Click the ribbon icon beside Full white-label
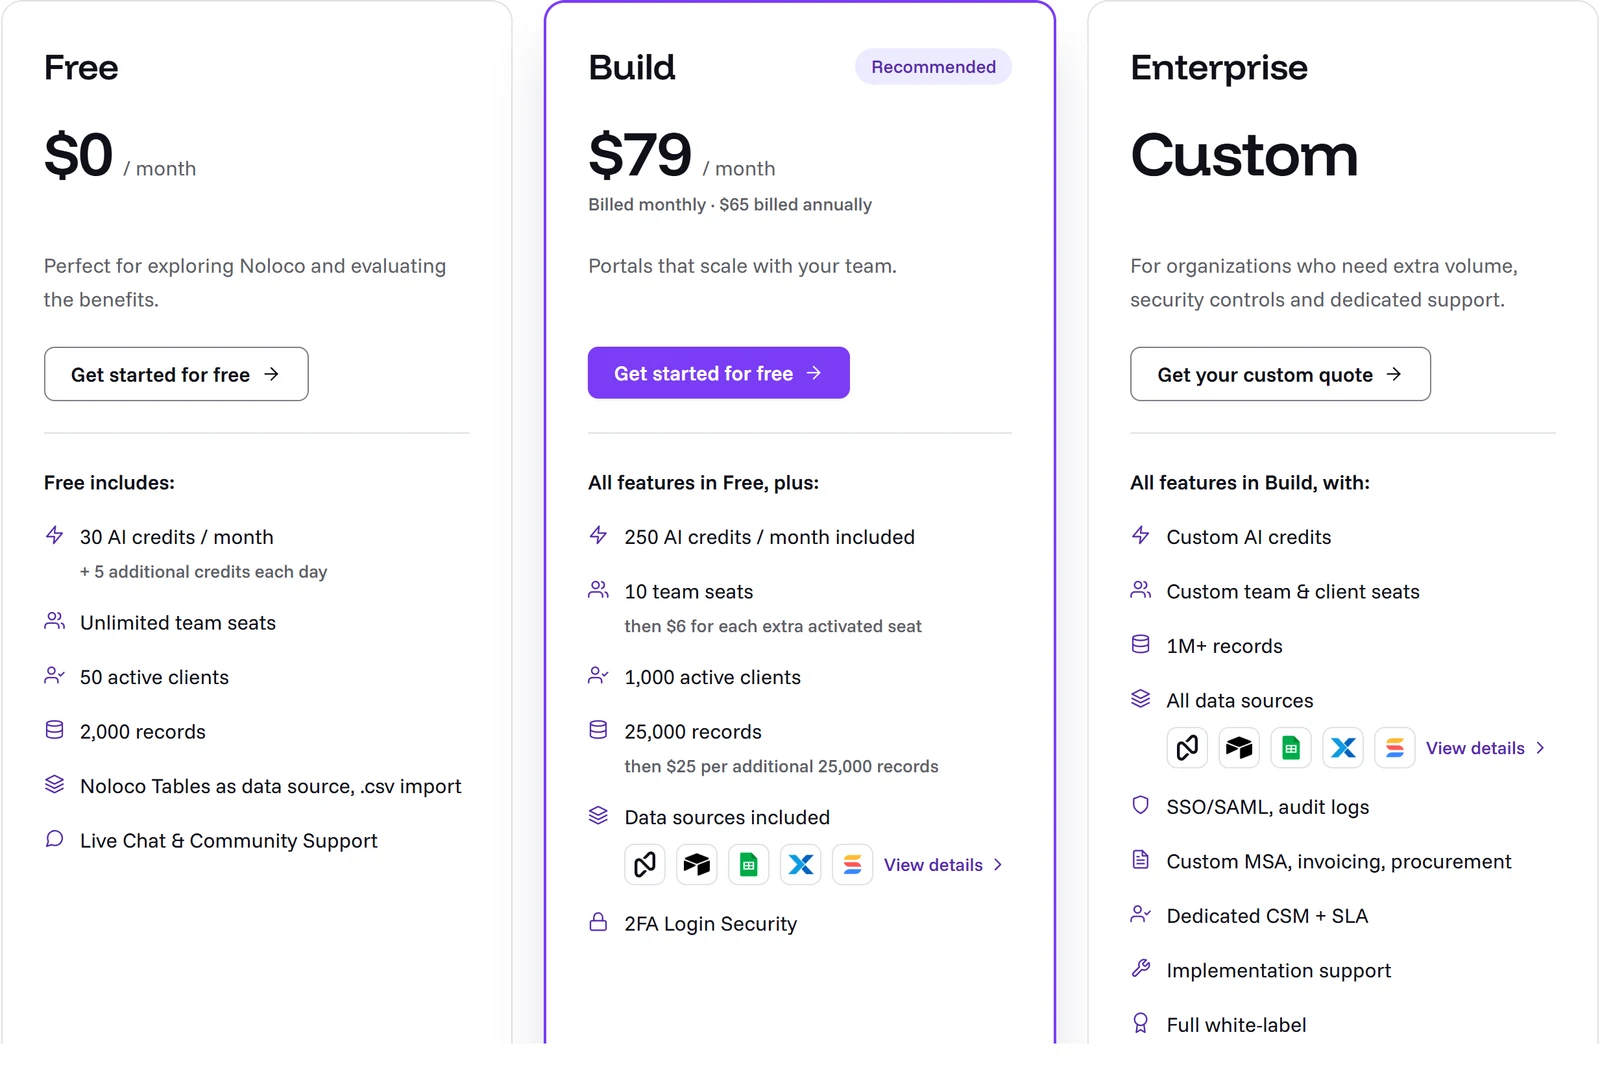Screen dimensions: 1600x1084 click(1141, 1023)
